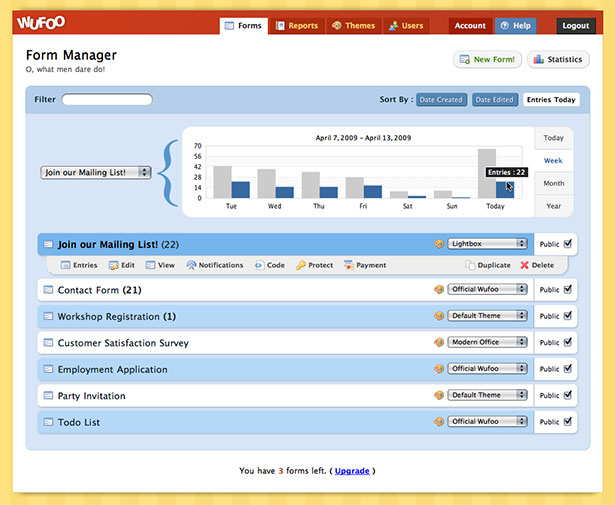Screen dimensions: 615x505
Task: Click the theme palette icon in the Customer Satisfaction Survey row
Action: point(439,342)
